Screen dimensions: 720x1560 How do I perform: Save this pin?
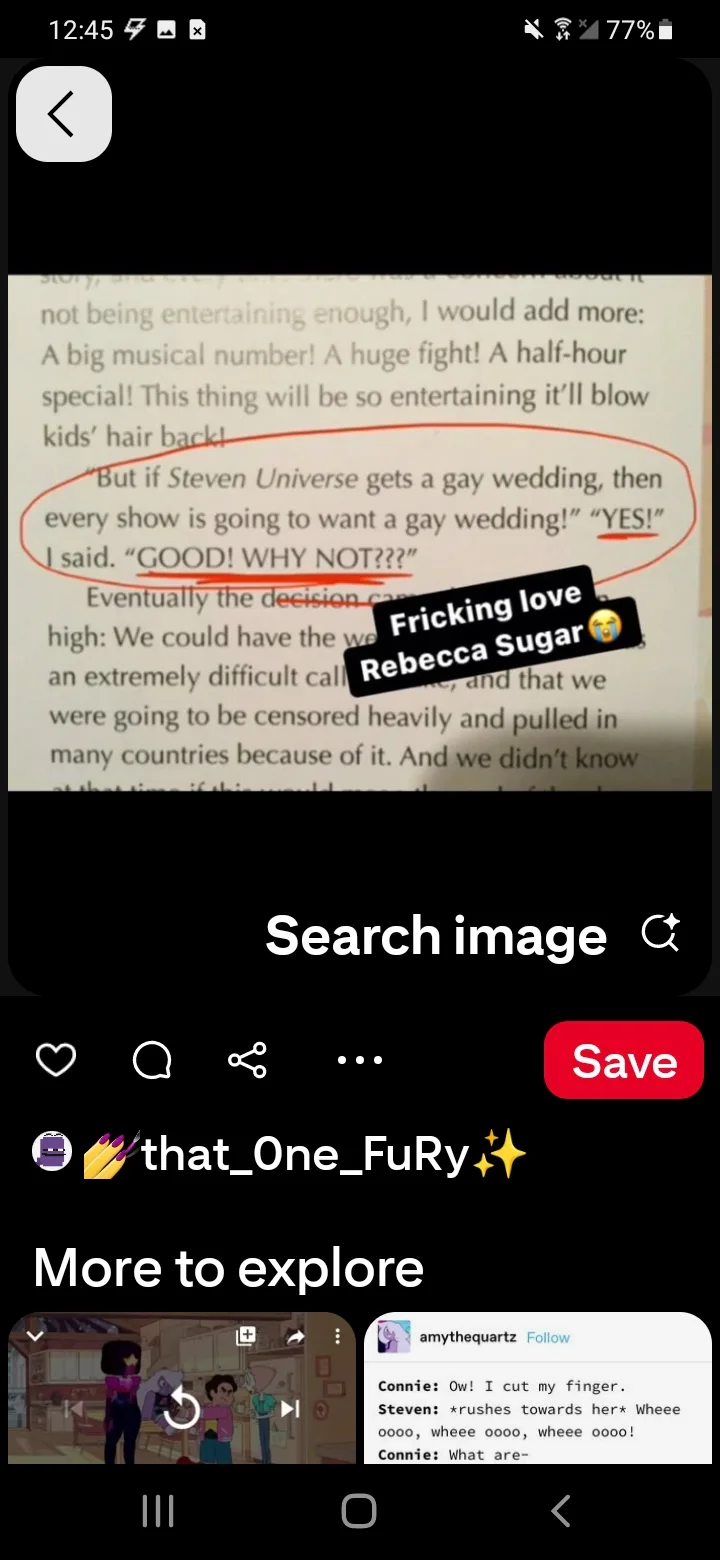tap(624, 1060)
